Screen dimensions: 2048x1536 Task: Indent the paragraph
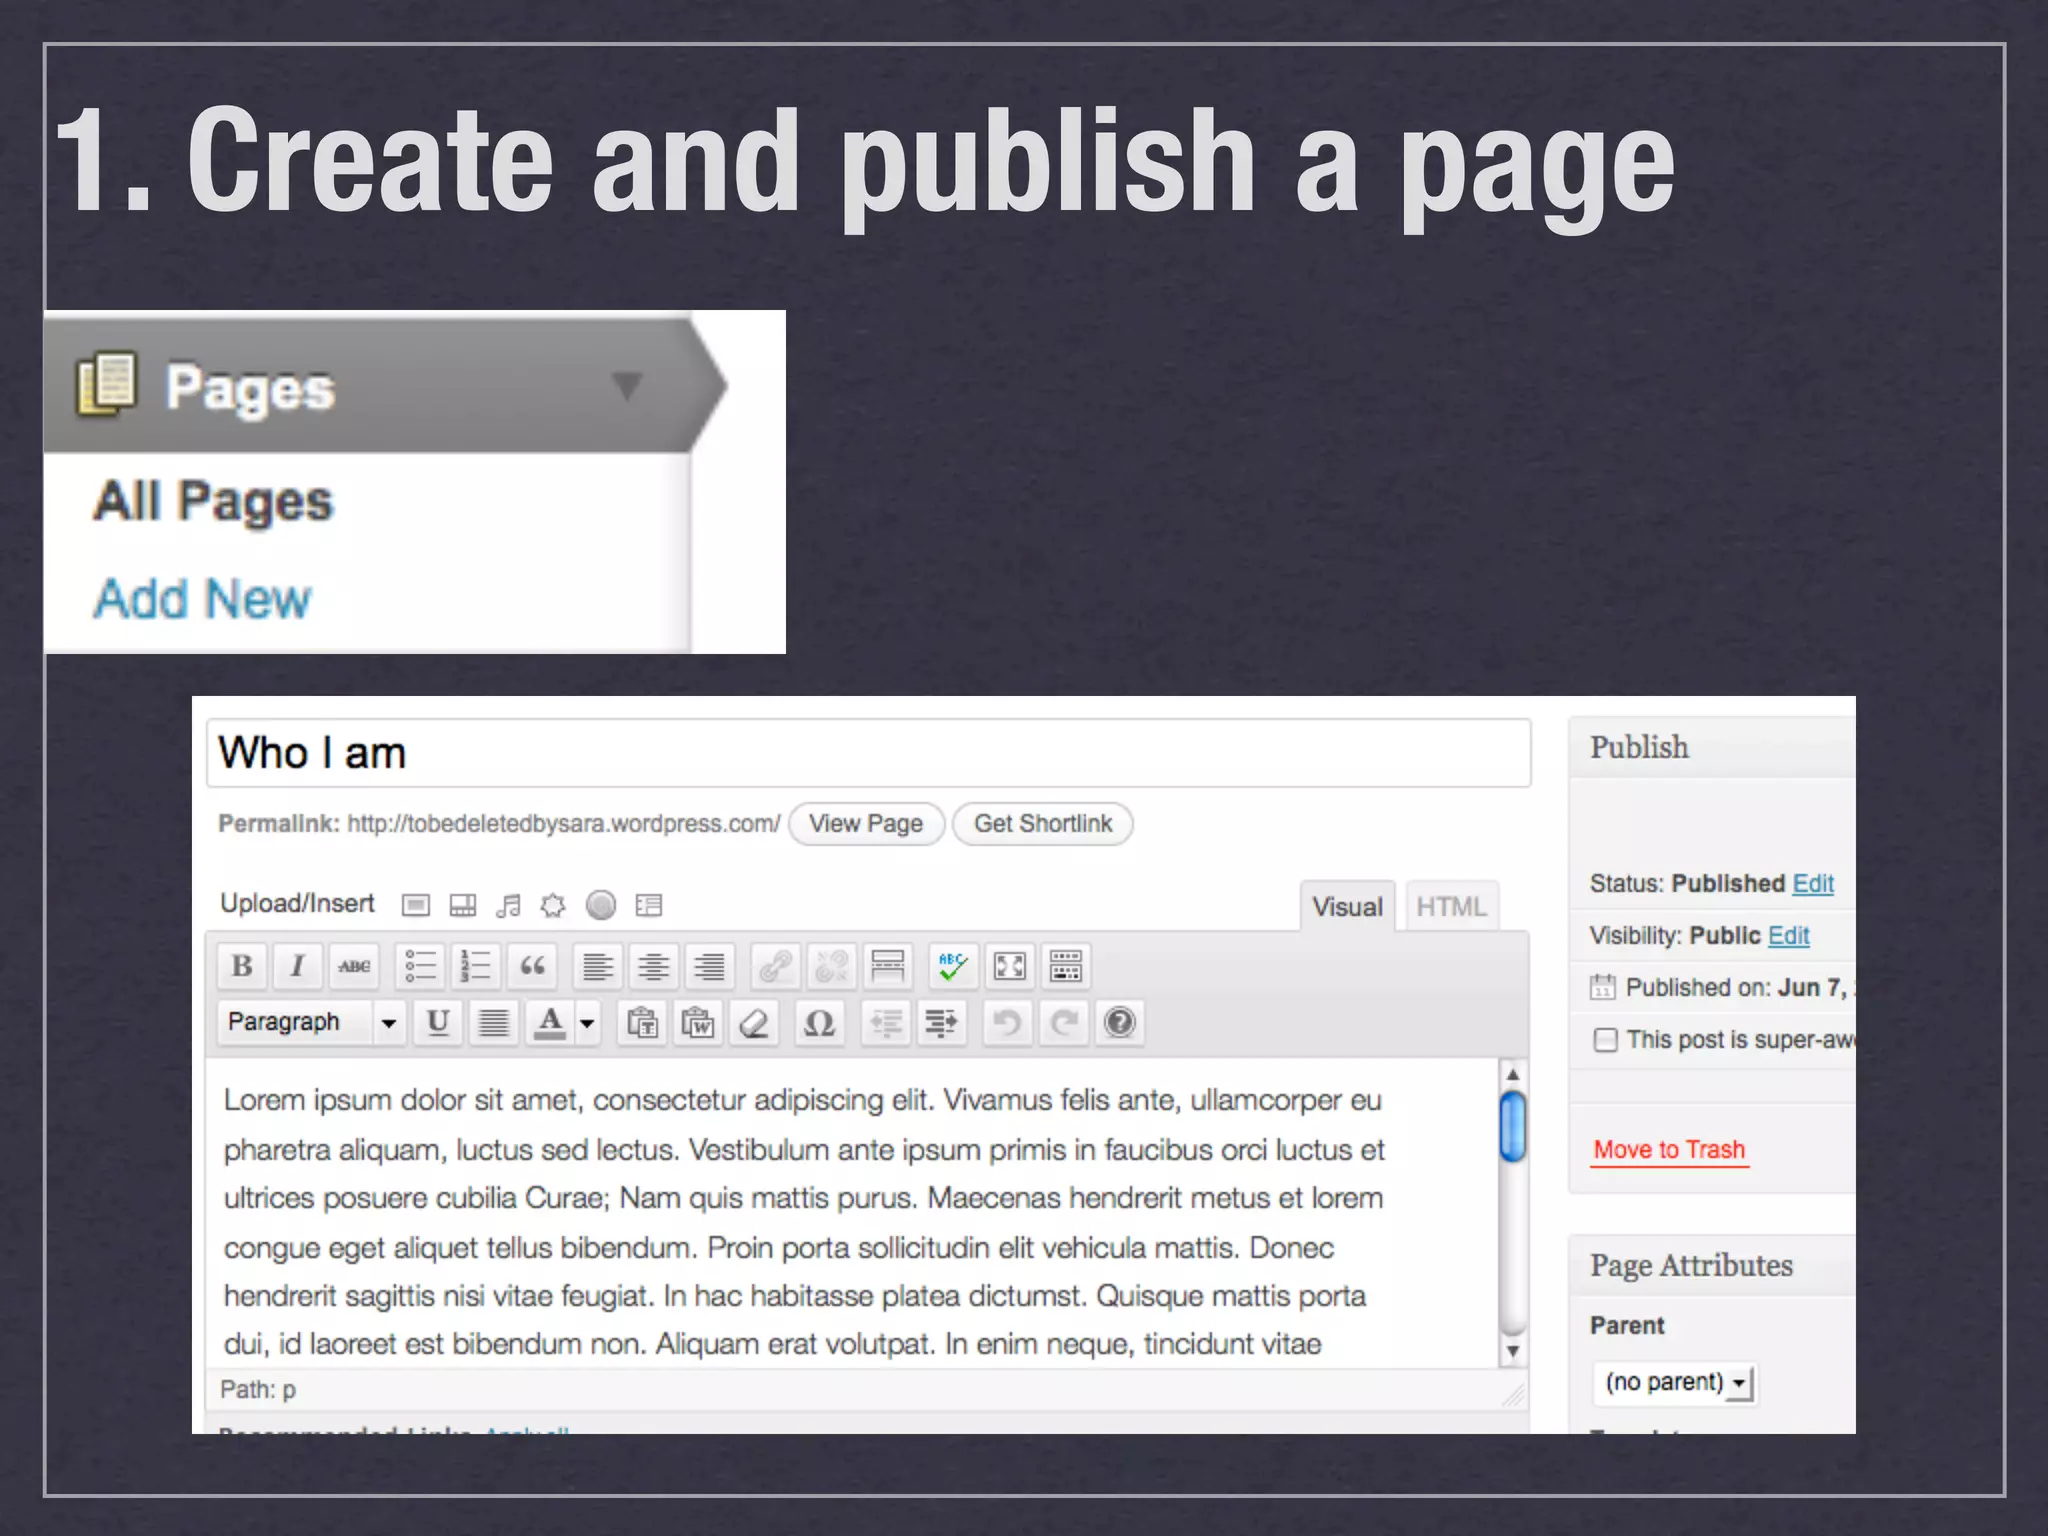(x=942, y=1022)
